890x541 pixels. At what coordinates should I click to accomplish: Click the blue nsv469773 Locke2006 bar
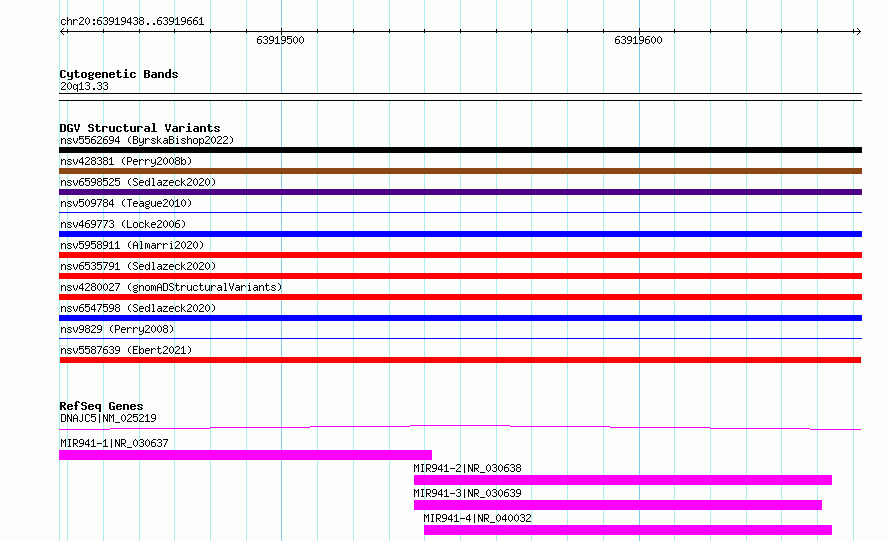[x=460, y=234]
